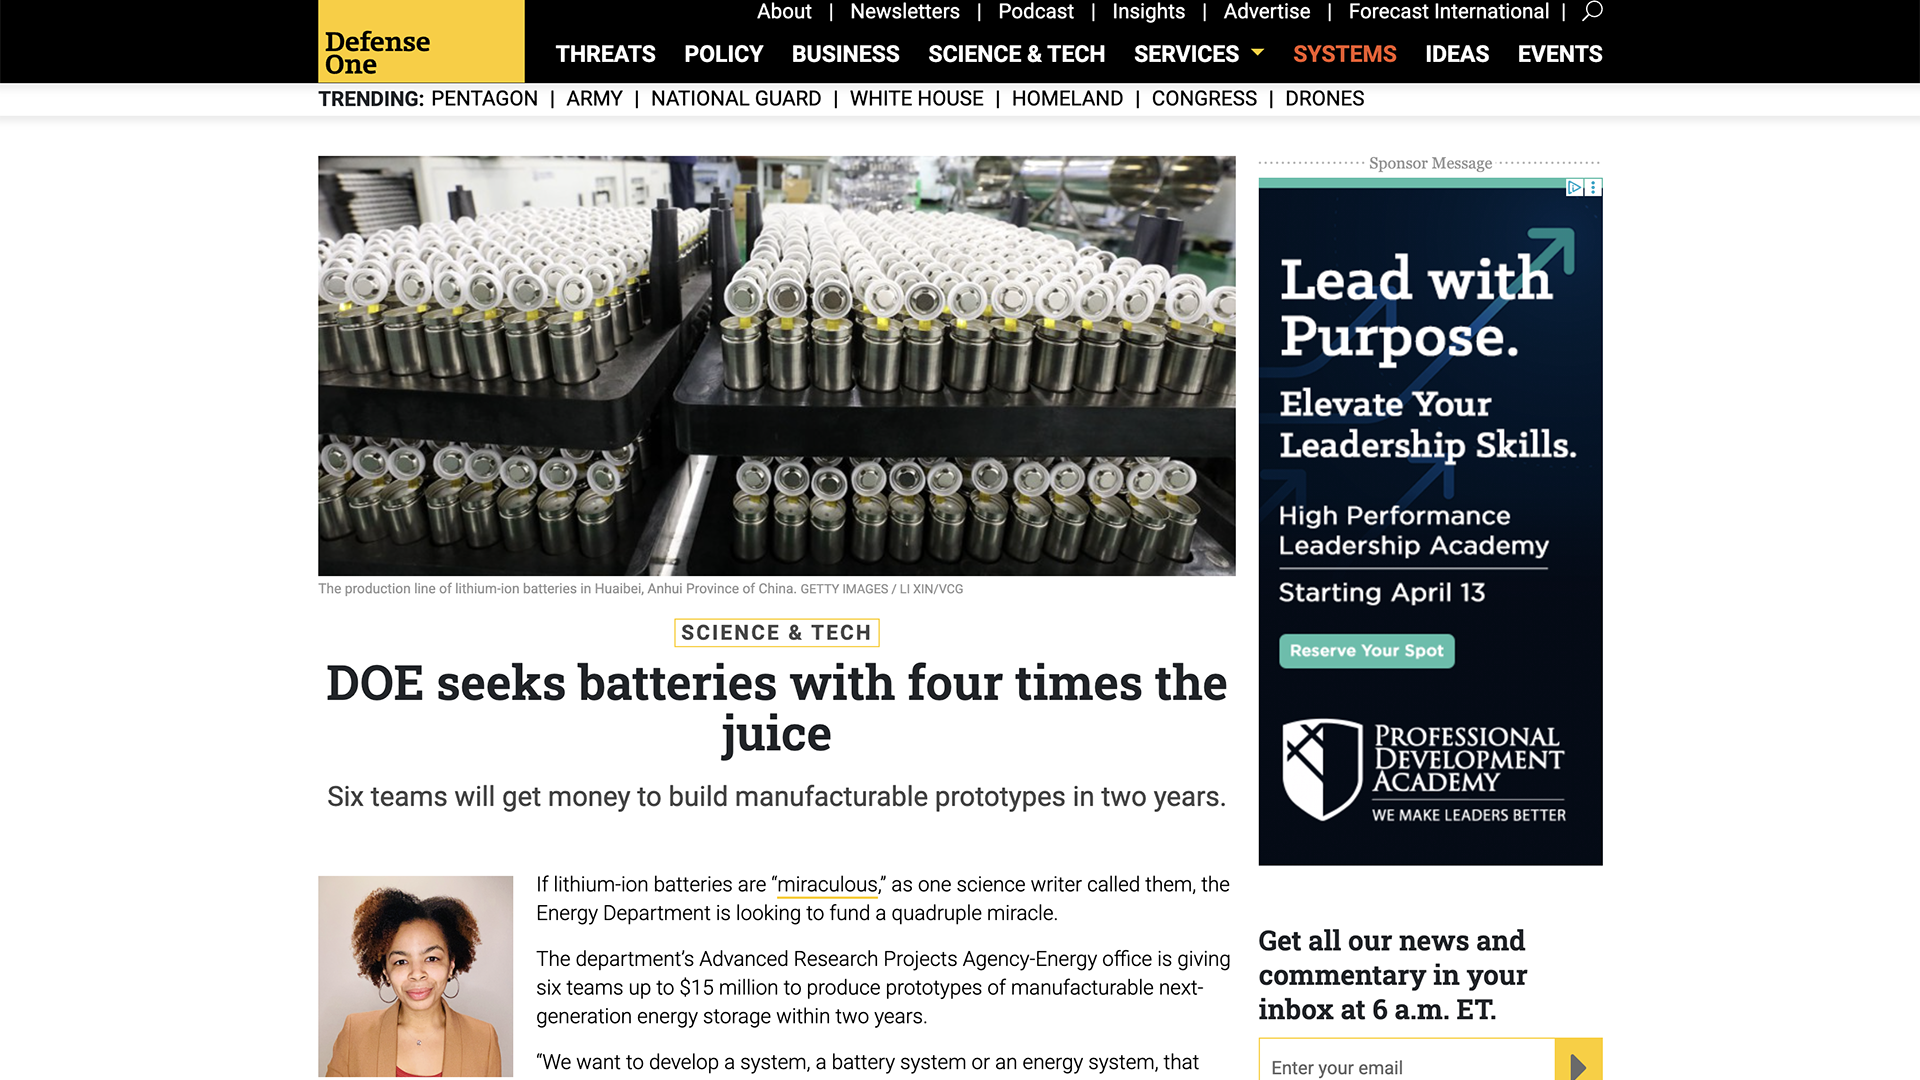Image resolution: width=1920 pixels, height=1080 pixels.
Task: Open the search magnifier icon
Action: coord(1592,11)
